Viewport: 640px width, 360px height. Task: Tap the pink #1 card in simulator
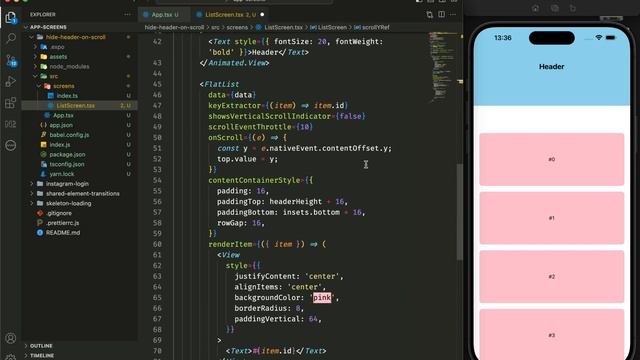coord(551,218)
